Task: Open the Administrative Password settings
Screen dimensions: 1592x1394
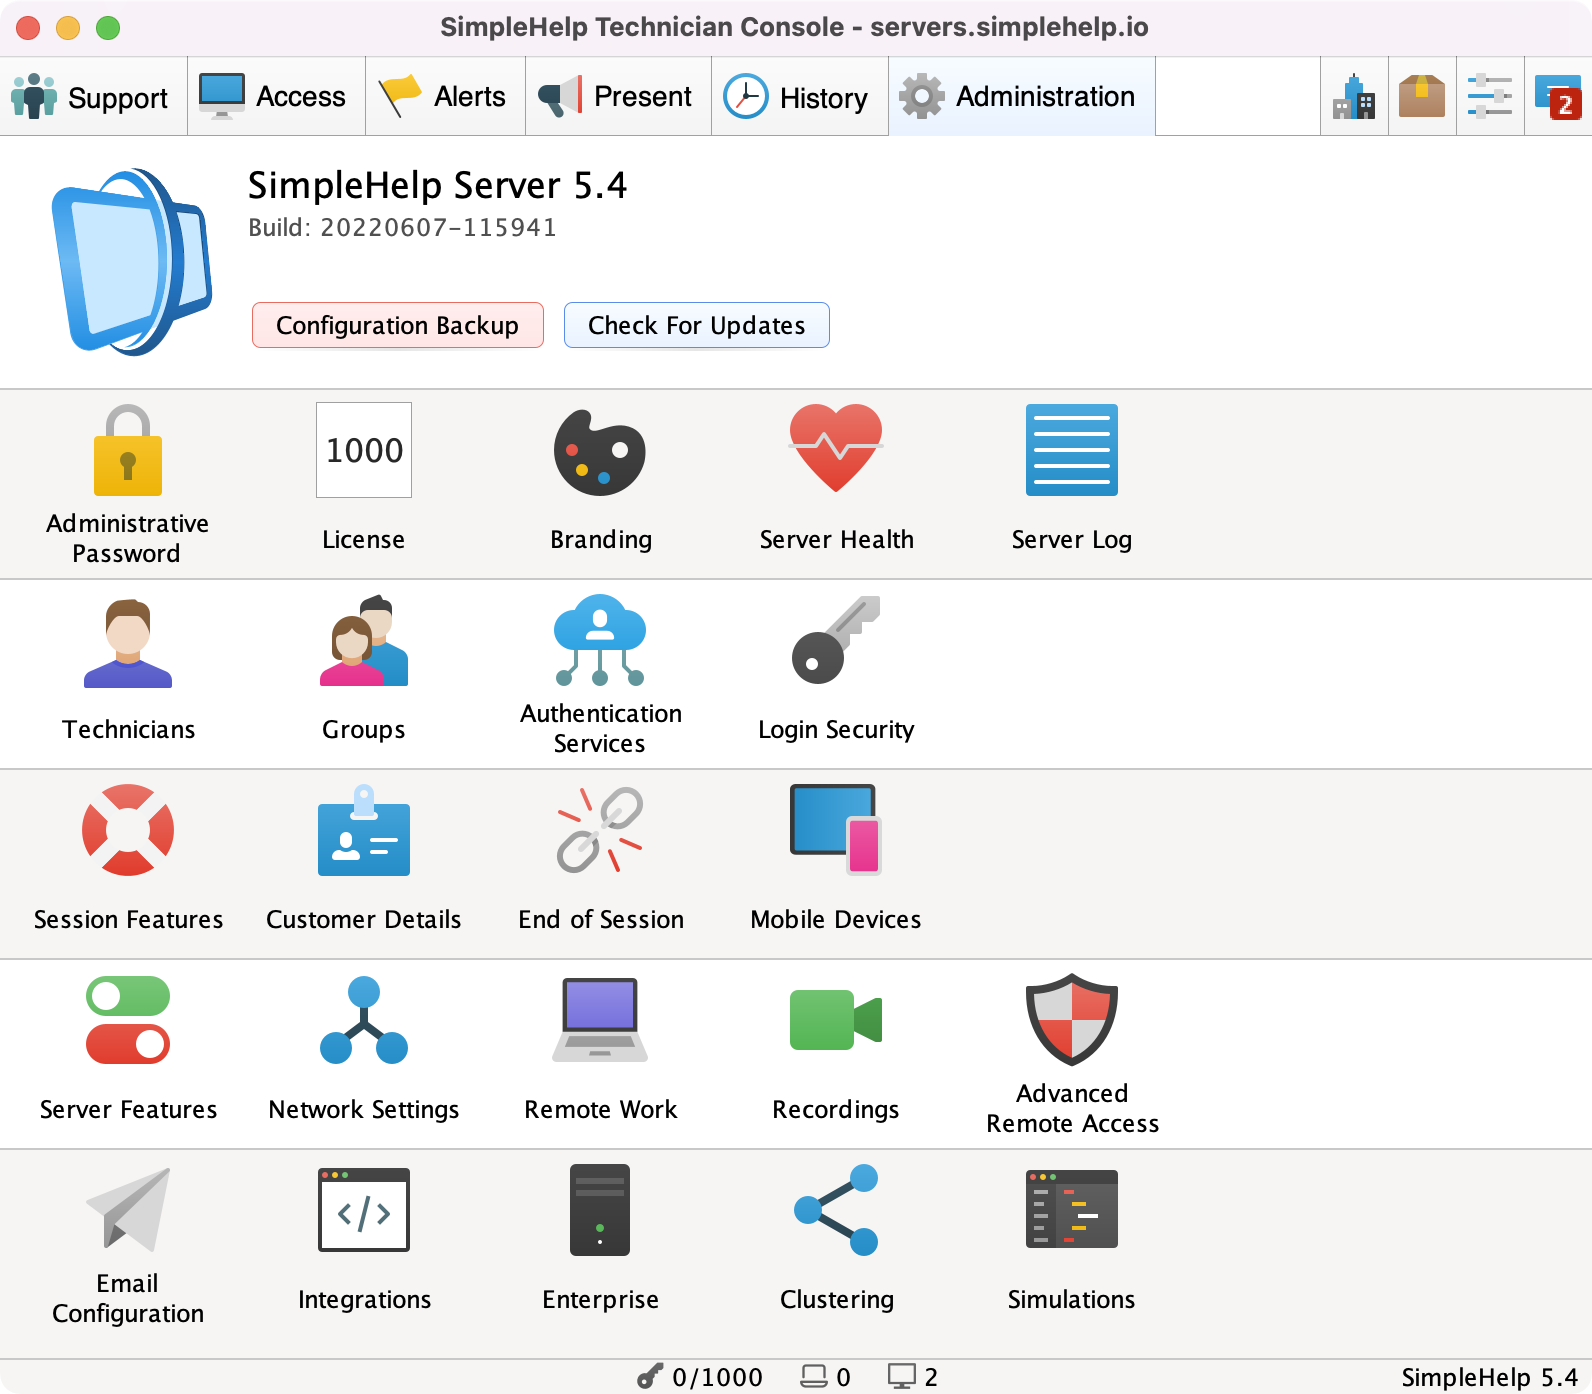Action: pos(128,485)
